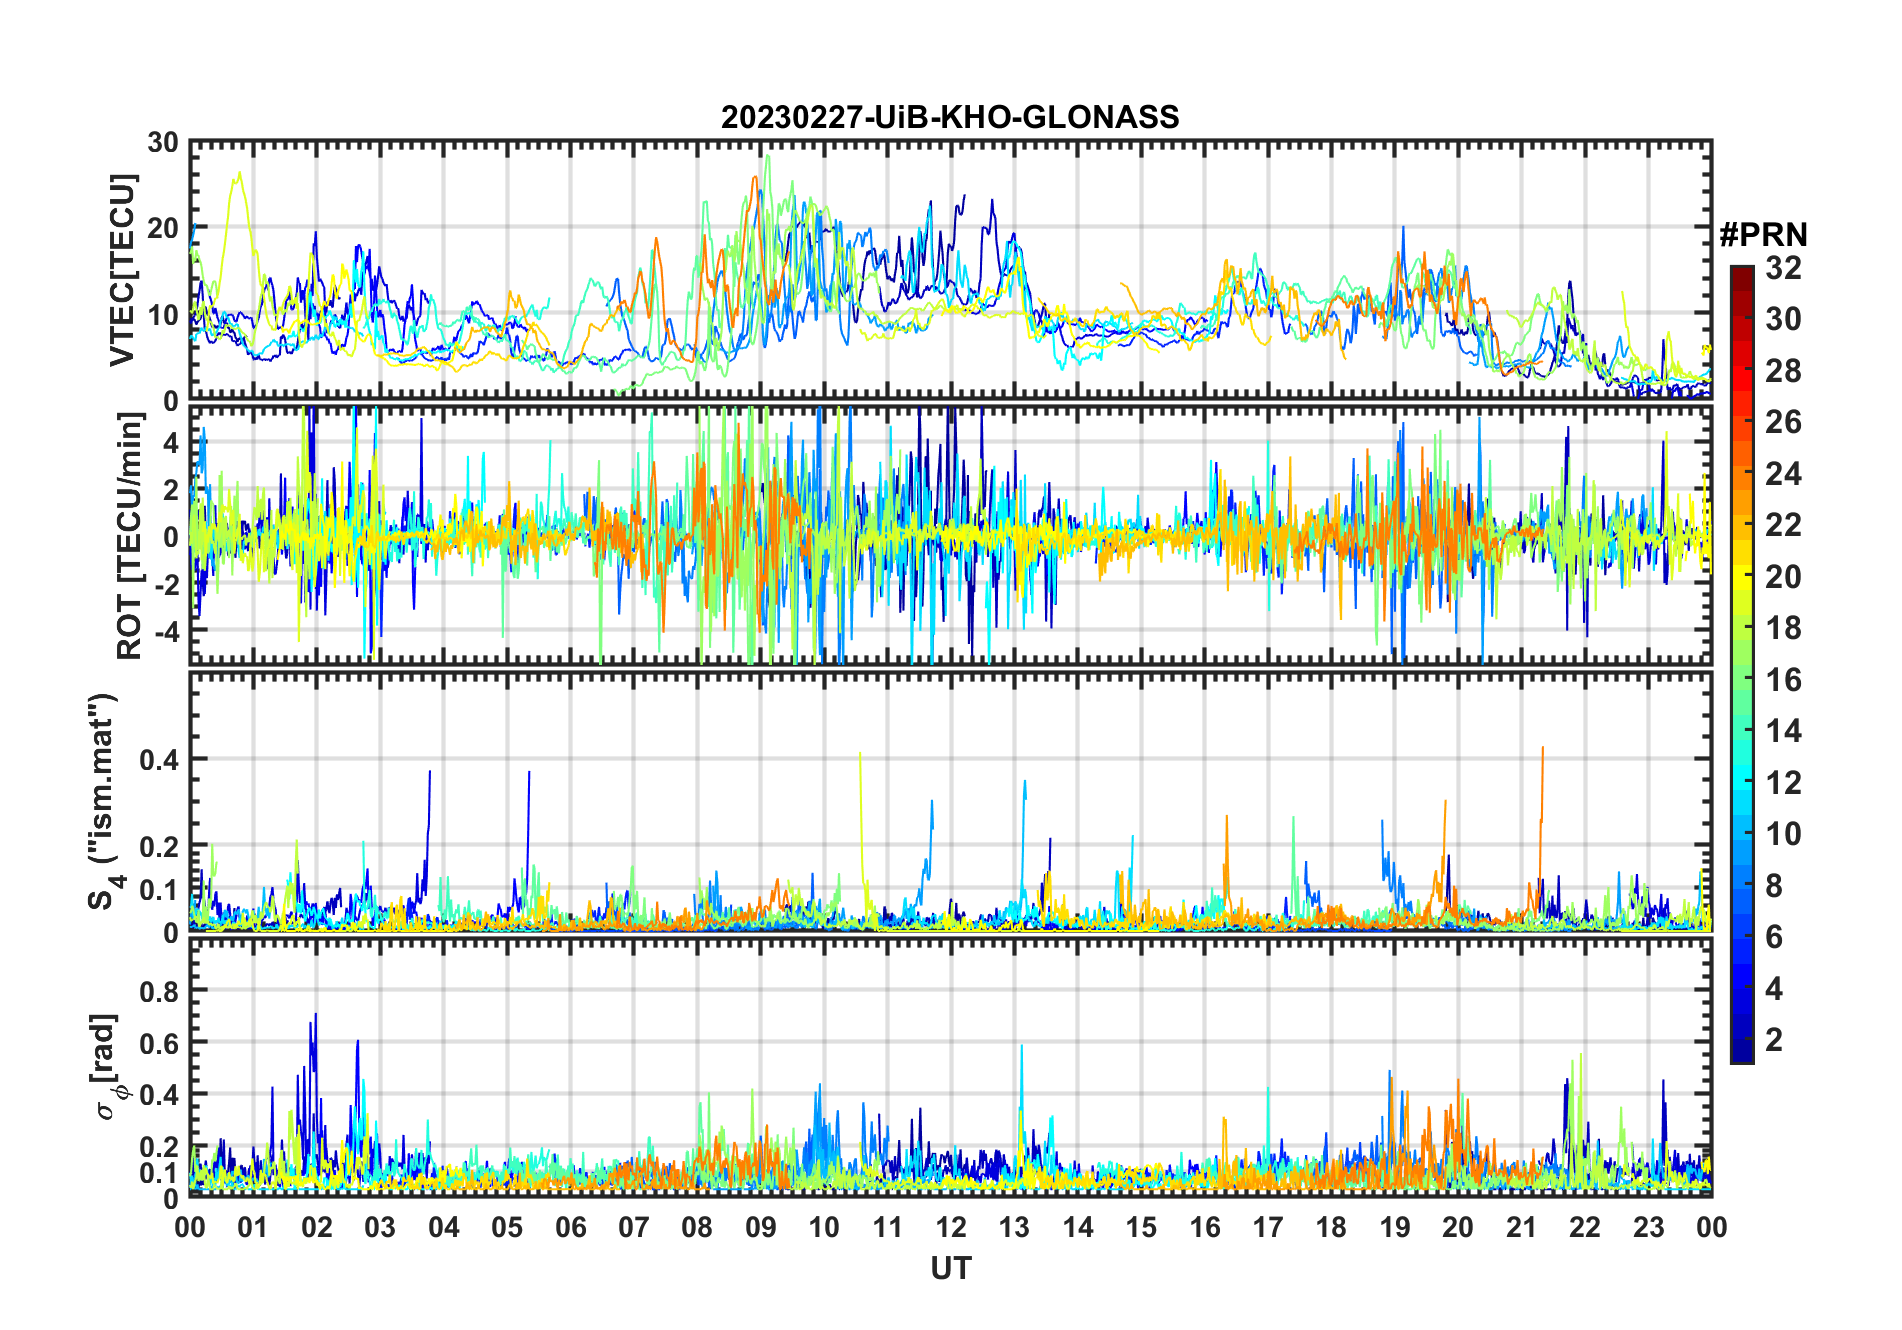
Task: Click VTEC y-axis tick label 30
Action: click(163, 143)
